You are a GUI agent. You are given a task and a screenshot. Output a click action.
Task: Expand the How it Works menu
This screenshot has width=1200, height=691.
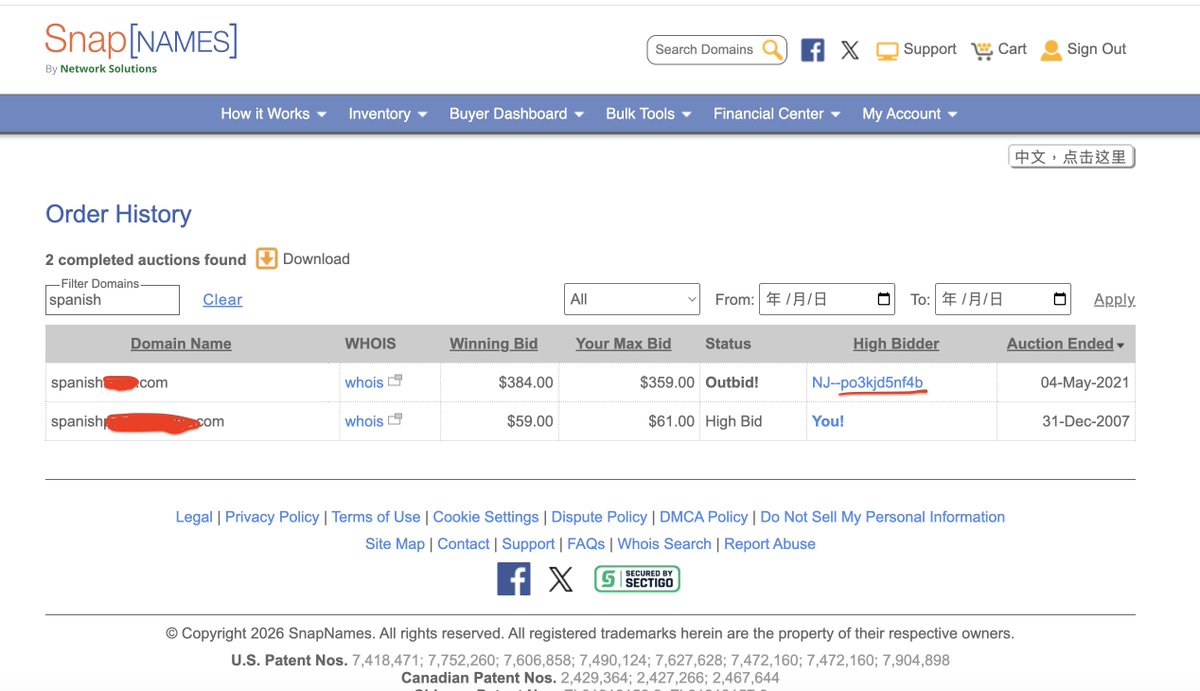(x=274, y=114)
